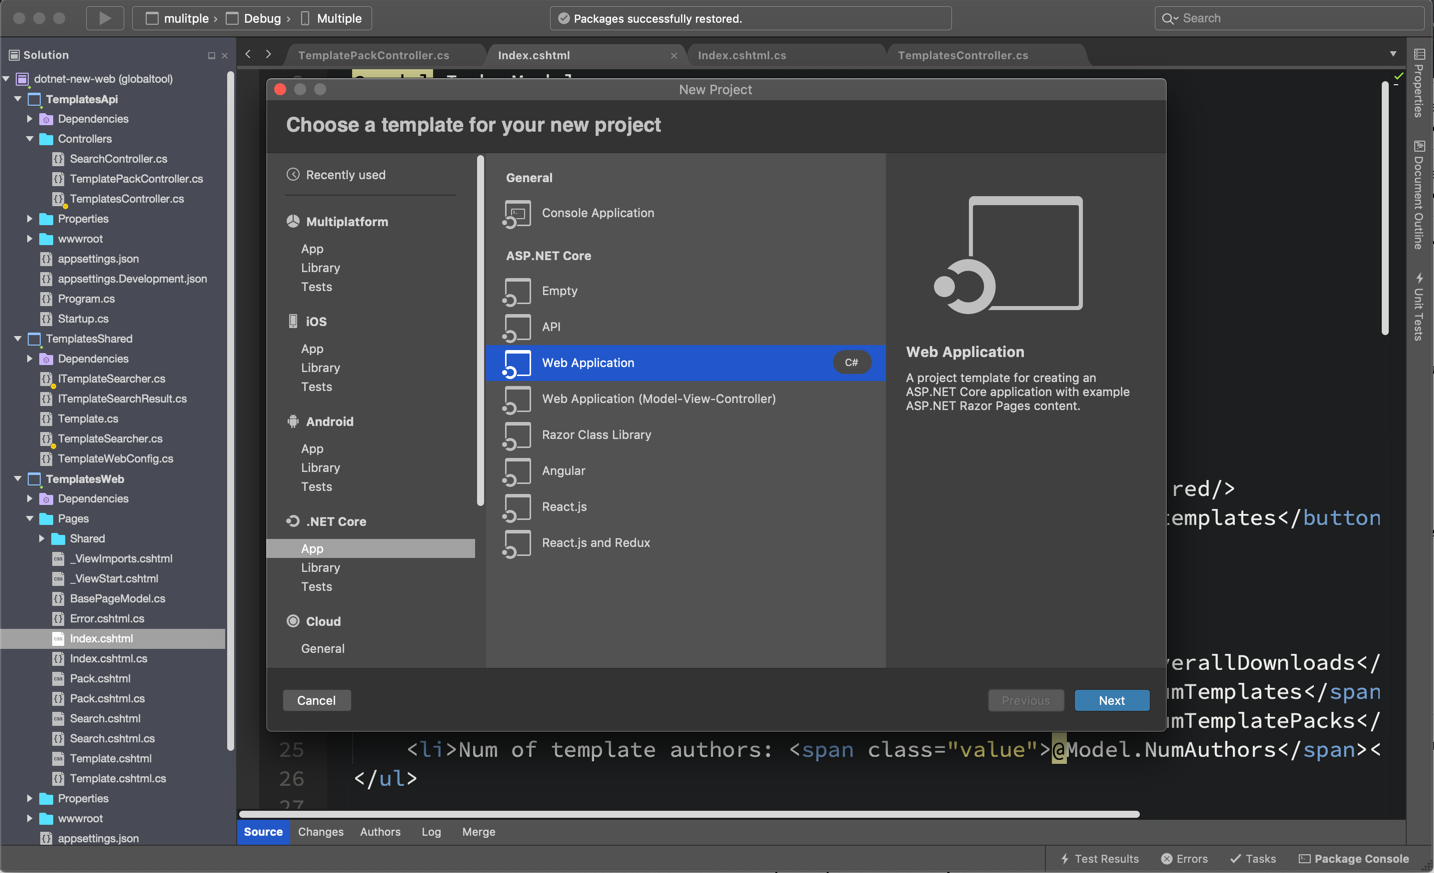Collapse the TemplatesWeb project node
Viewport: 1434px width, 873px height.
(x=18, y=479)
